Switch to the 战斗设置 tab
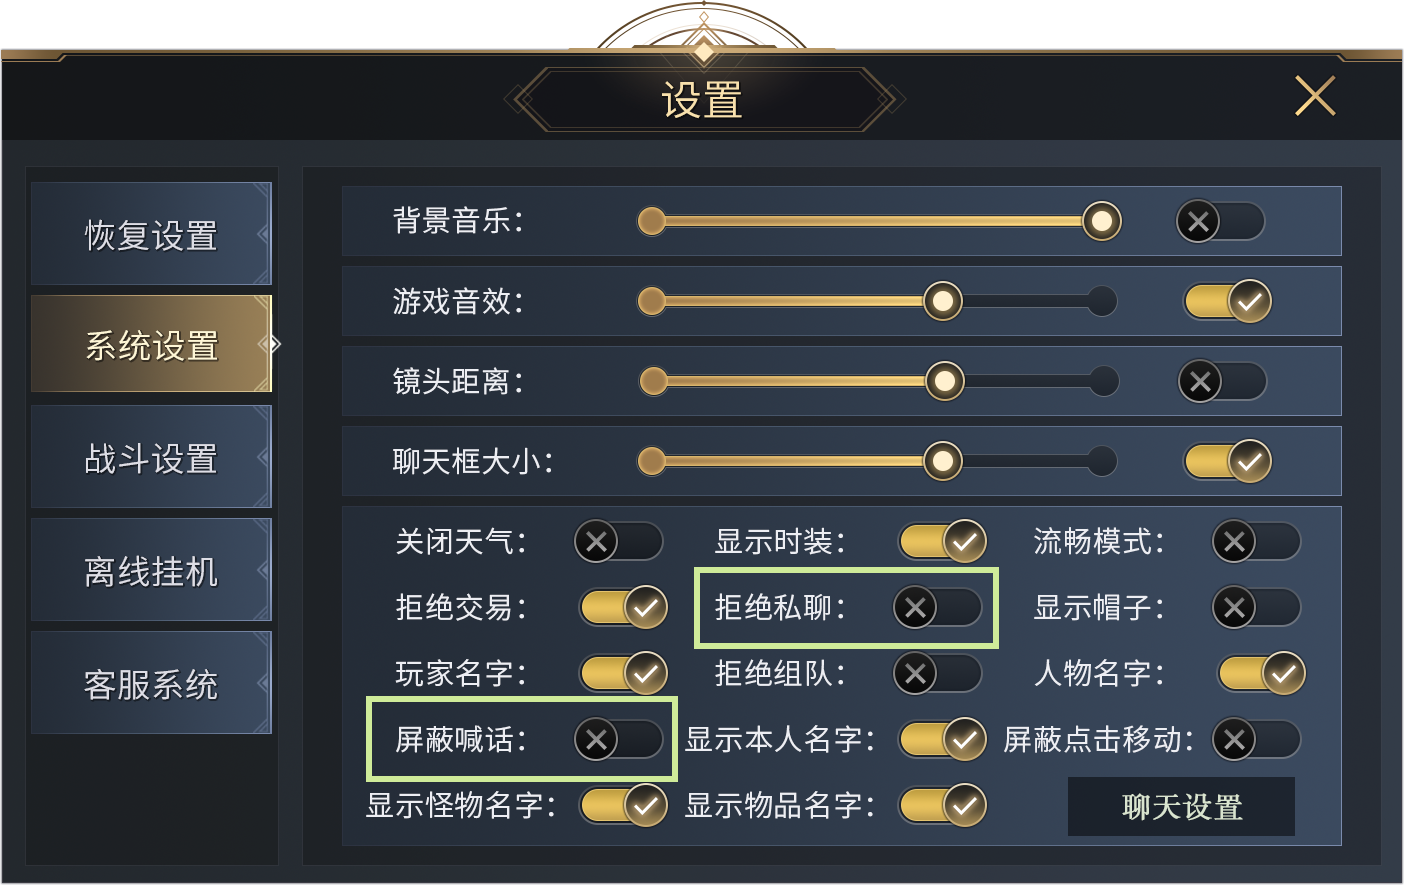This screenshot has height=885, width=1404. click(151, 458)
